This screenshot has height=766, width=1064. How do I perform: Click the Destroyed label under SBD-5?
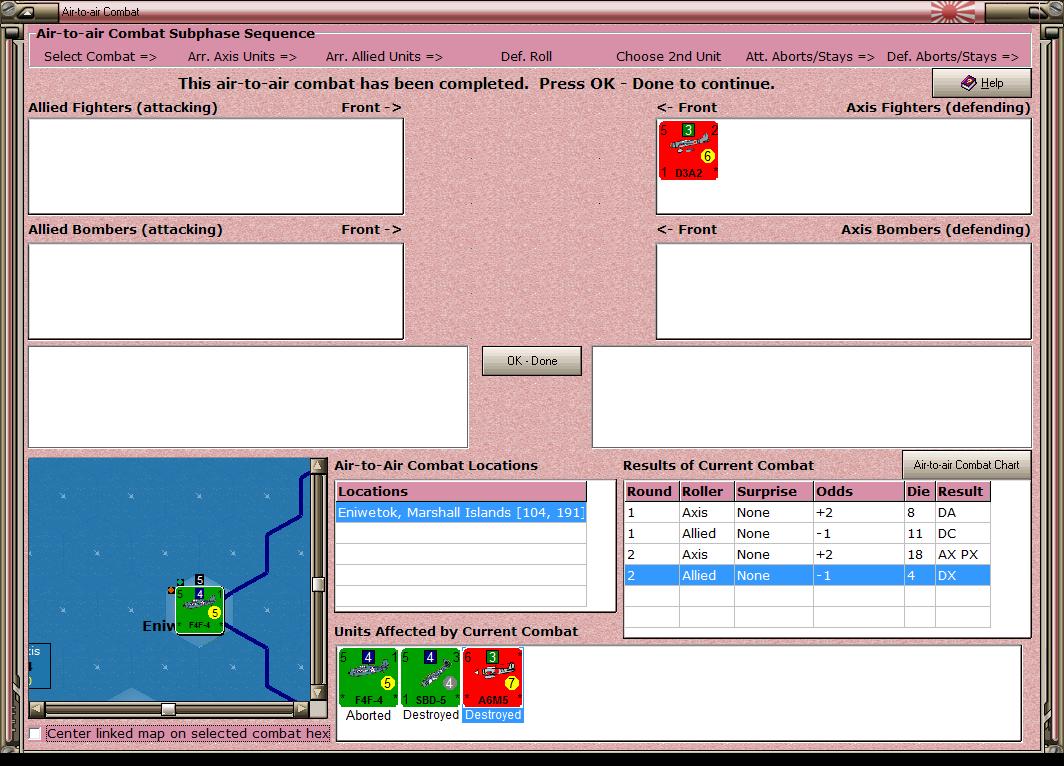pyautogui.click(x=431, y=715)
